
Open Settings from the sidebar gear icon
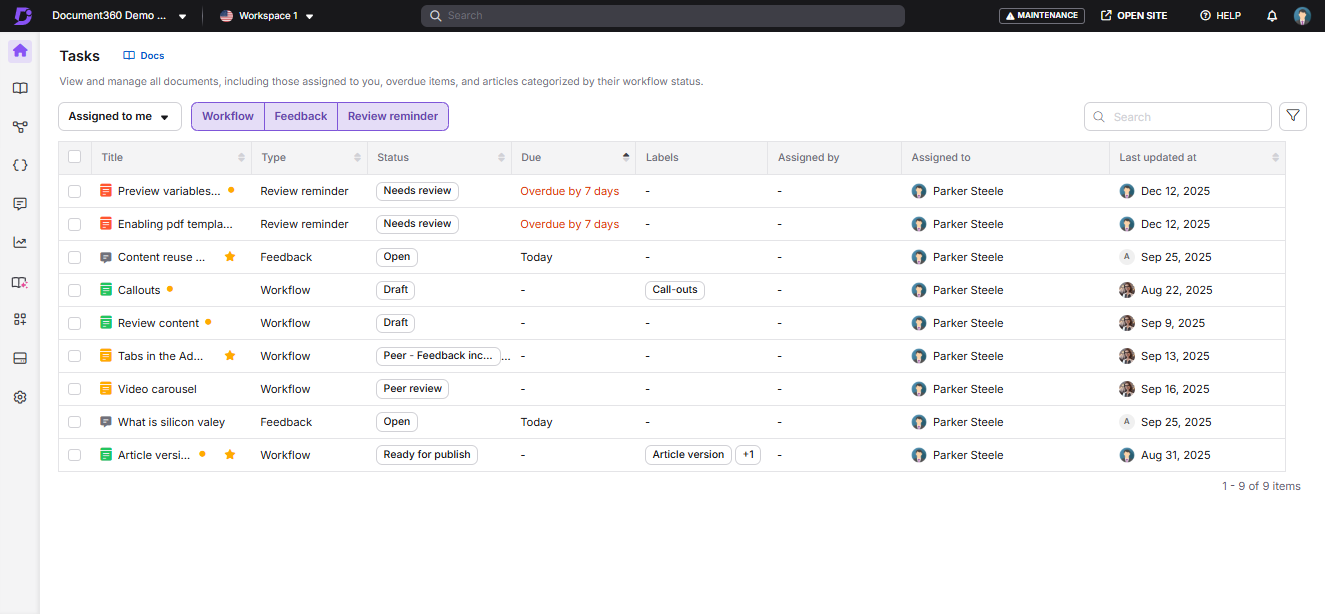(x=19, y=396)
